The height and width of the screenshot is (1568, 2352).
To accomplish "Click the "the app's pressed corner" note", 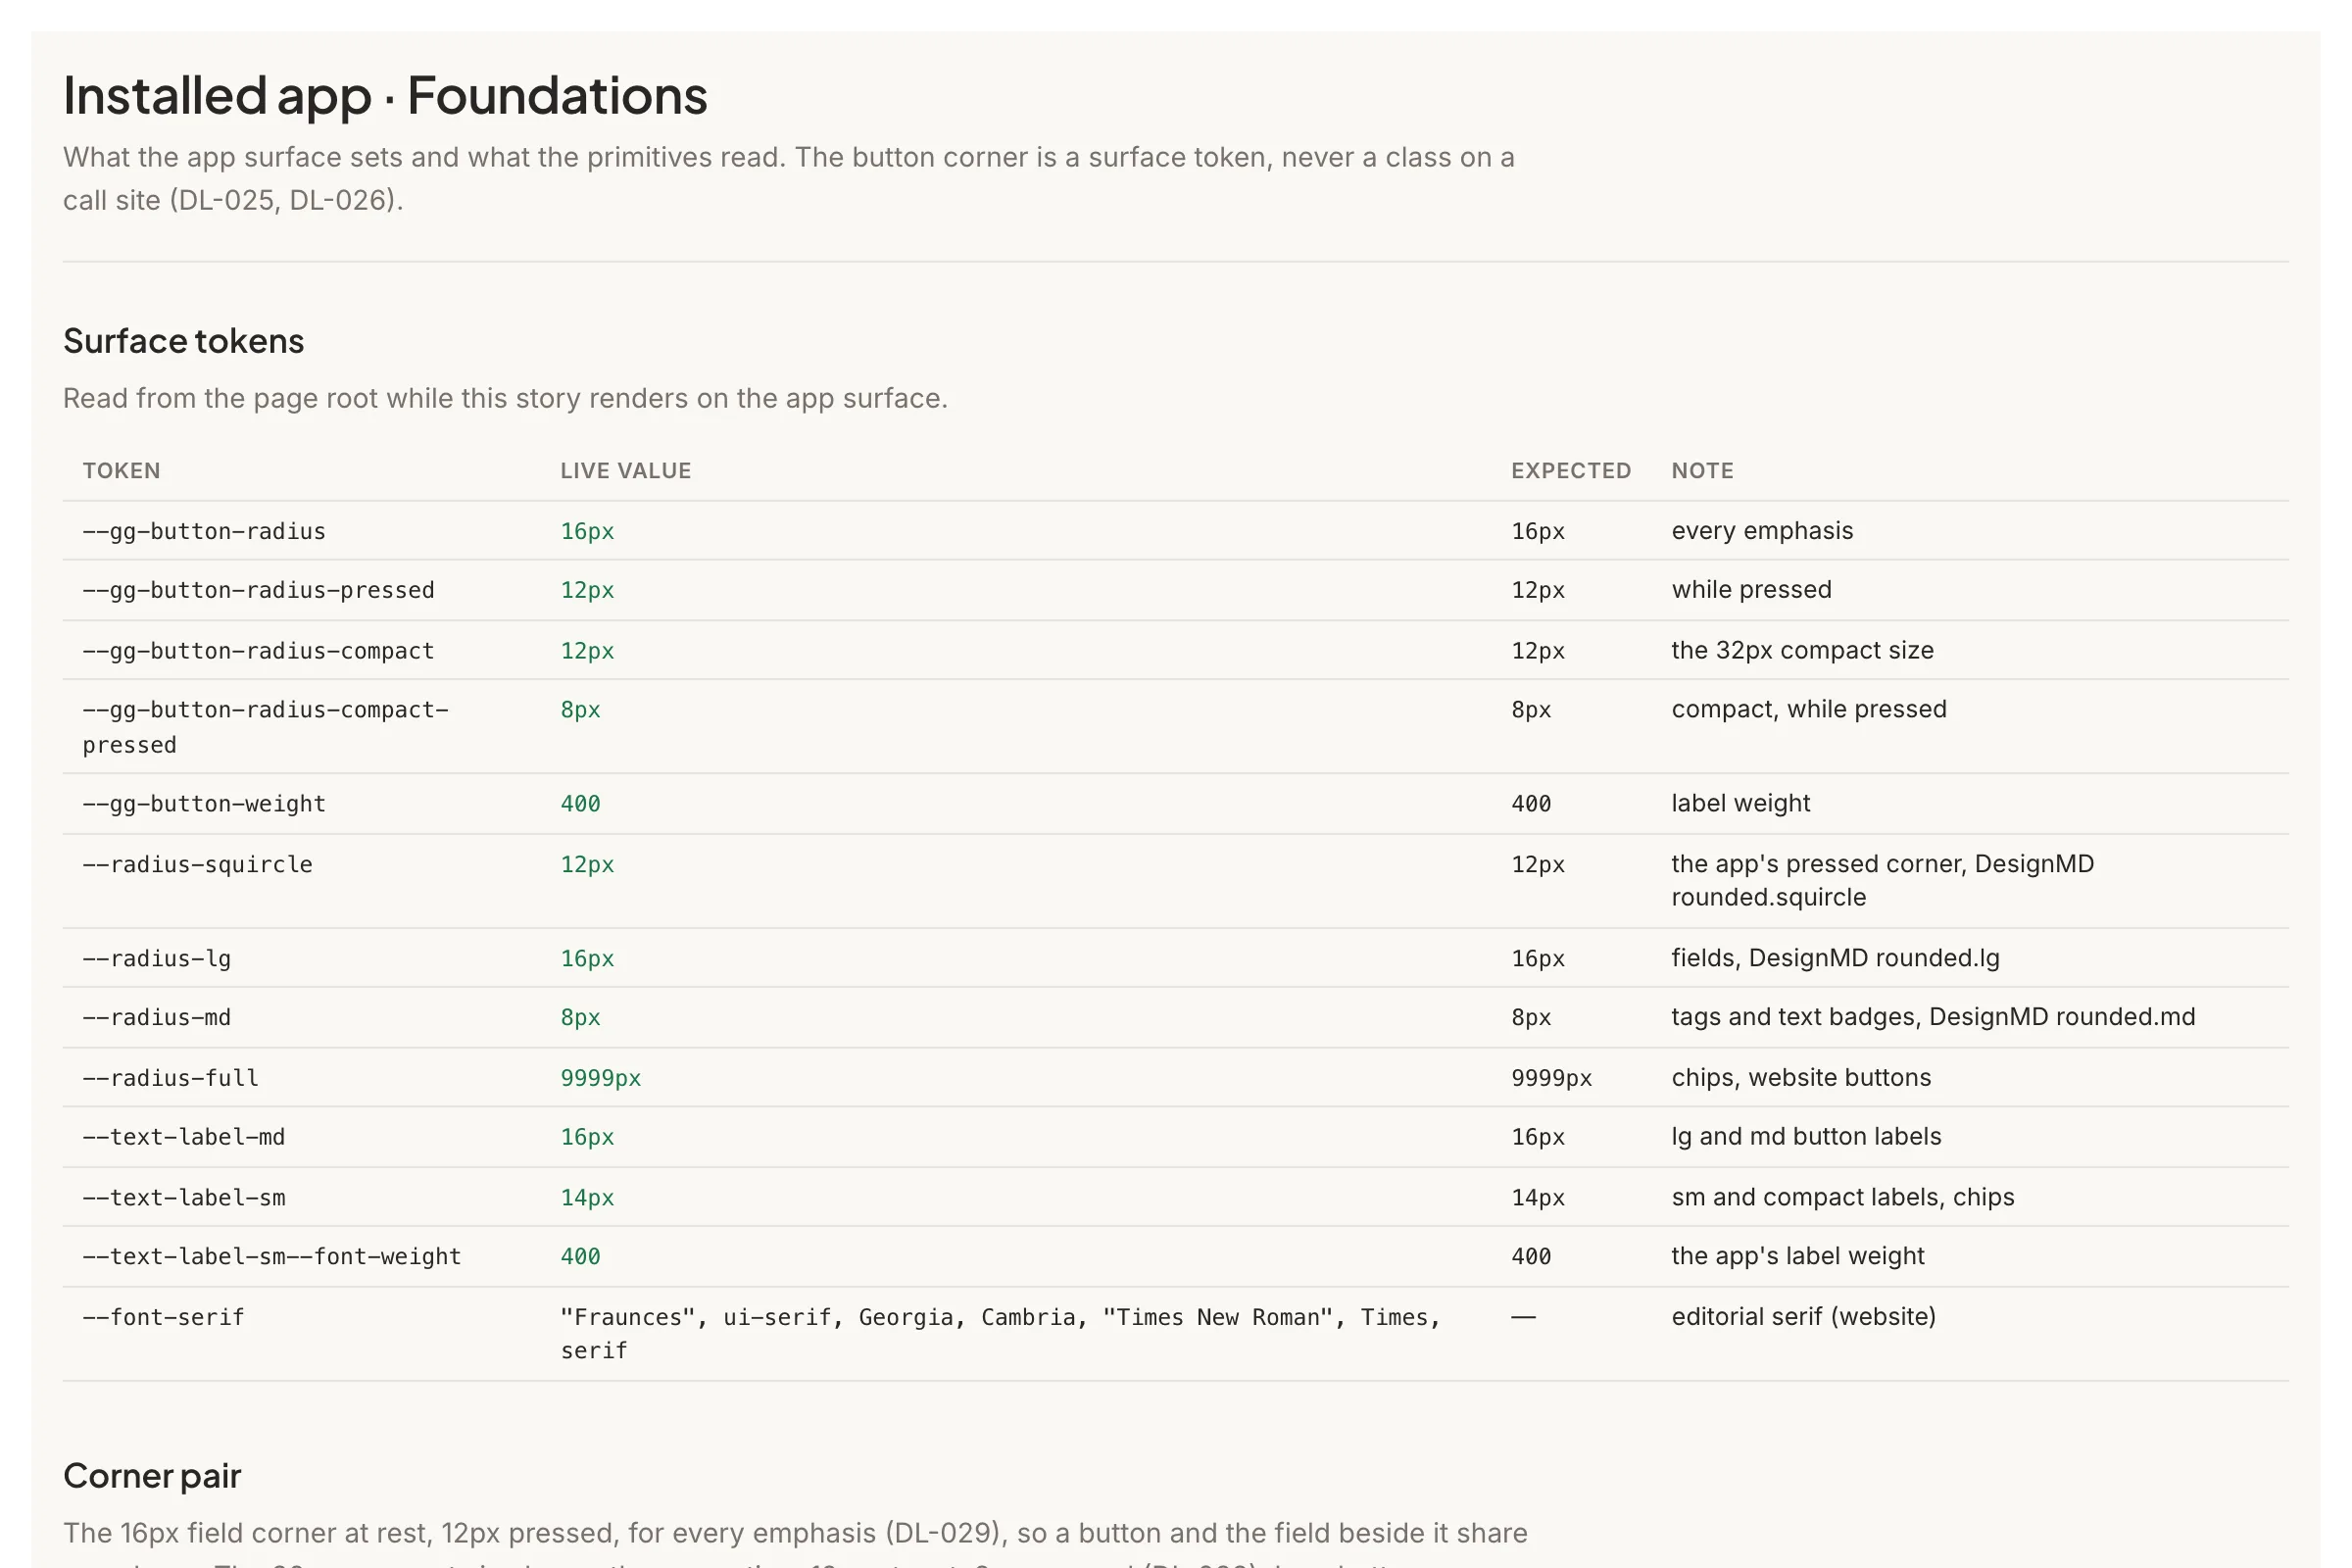I will click(1883, 881).
